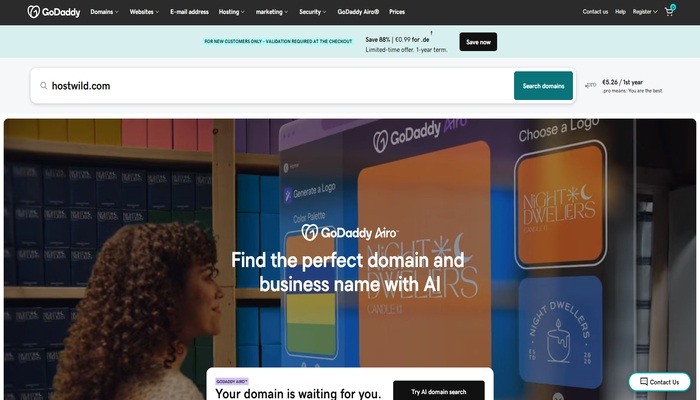
Task: Select the blue candle Night Dwellers logo
Action: [560, 333]
